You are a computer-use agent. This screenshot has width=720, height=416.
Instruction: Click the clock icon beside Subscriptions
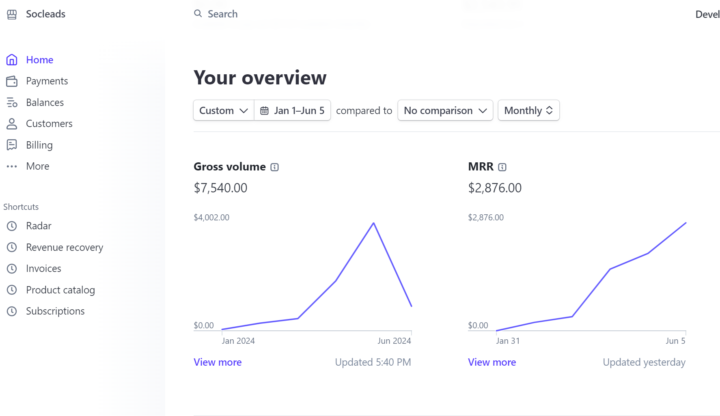point(12,311)
